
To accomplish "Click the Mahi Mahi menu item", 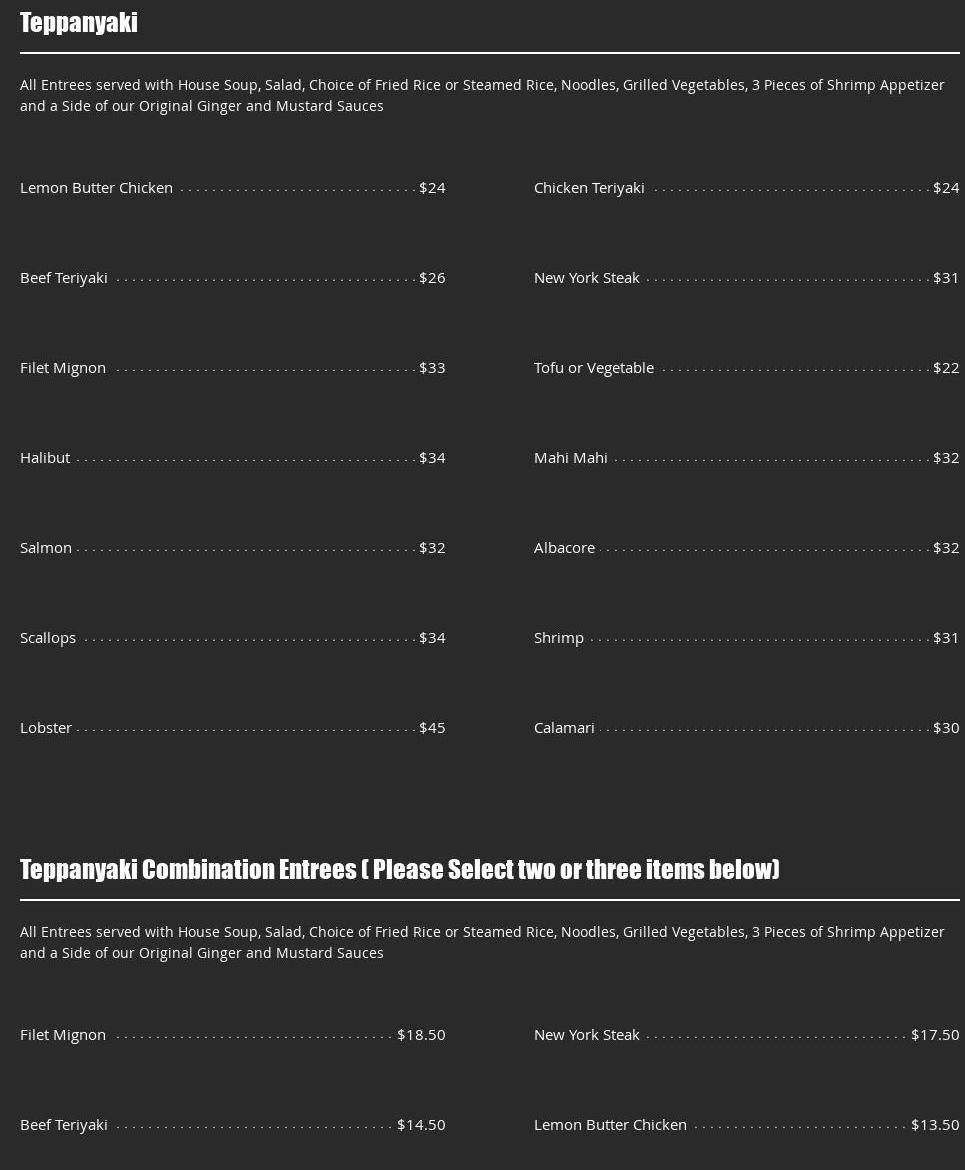I will point(570,458).
